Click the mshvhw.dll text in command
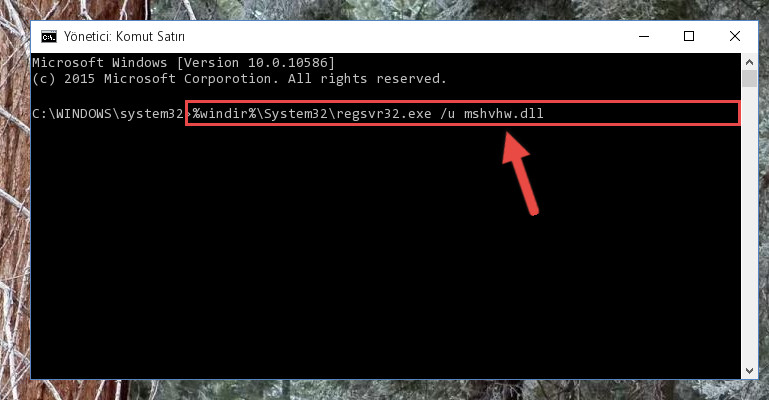The image size is (769, 400). coord(504,114)
